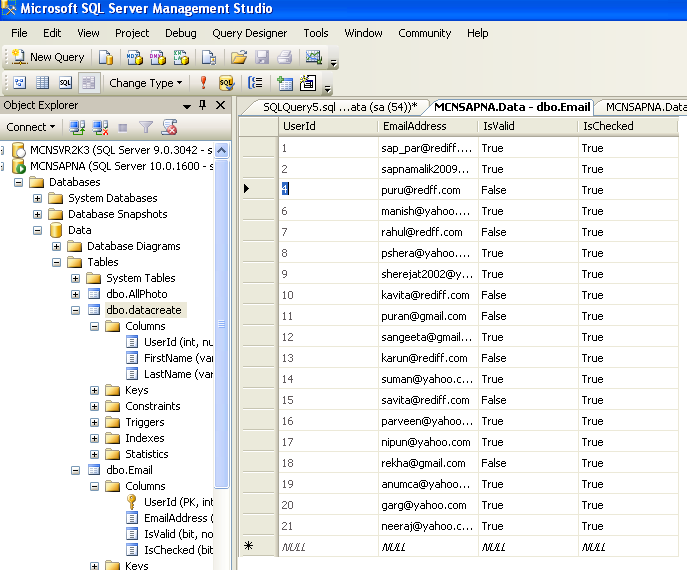Screen dimensions: 687x570
Task: Open the Database Engine Query icon
Action: click(106, 57)
